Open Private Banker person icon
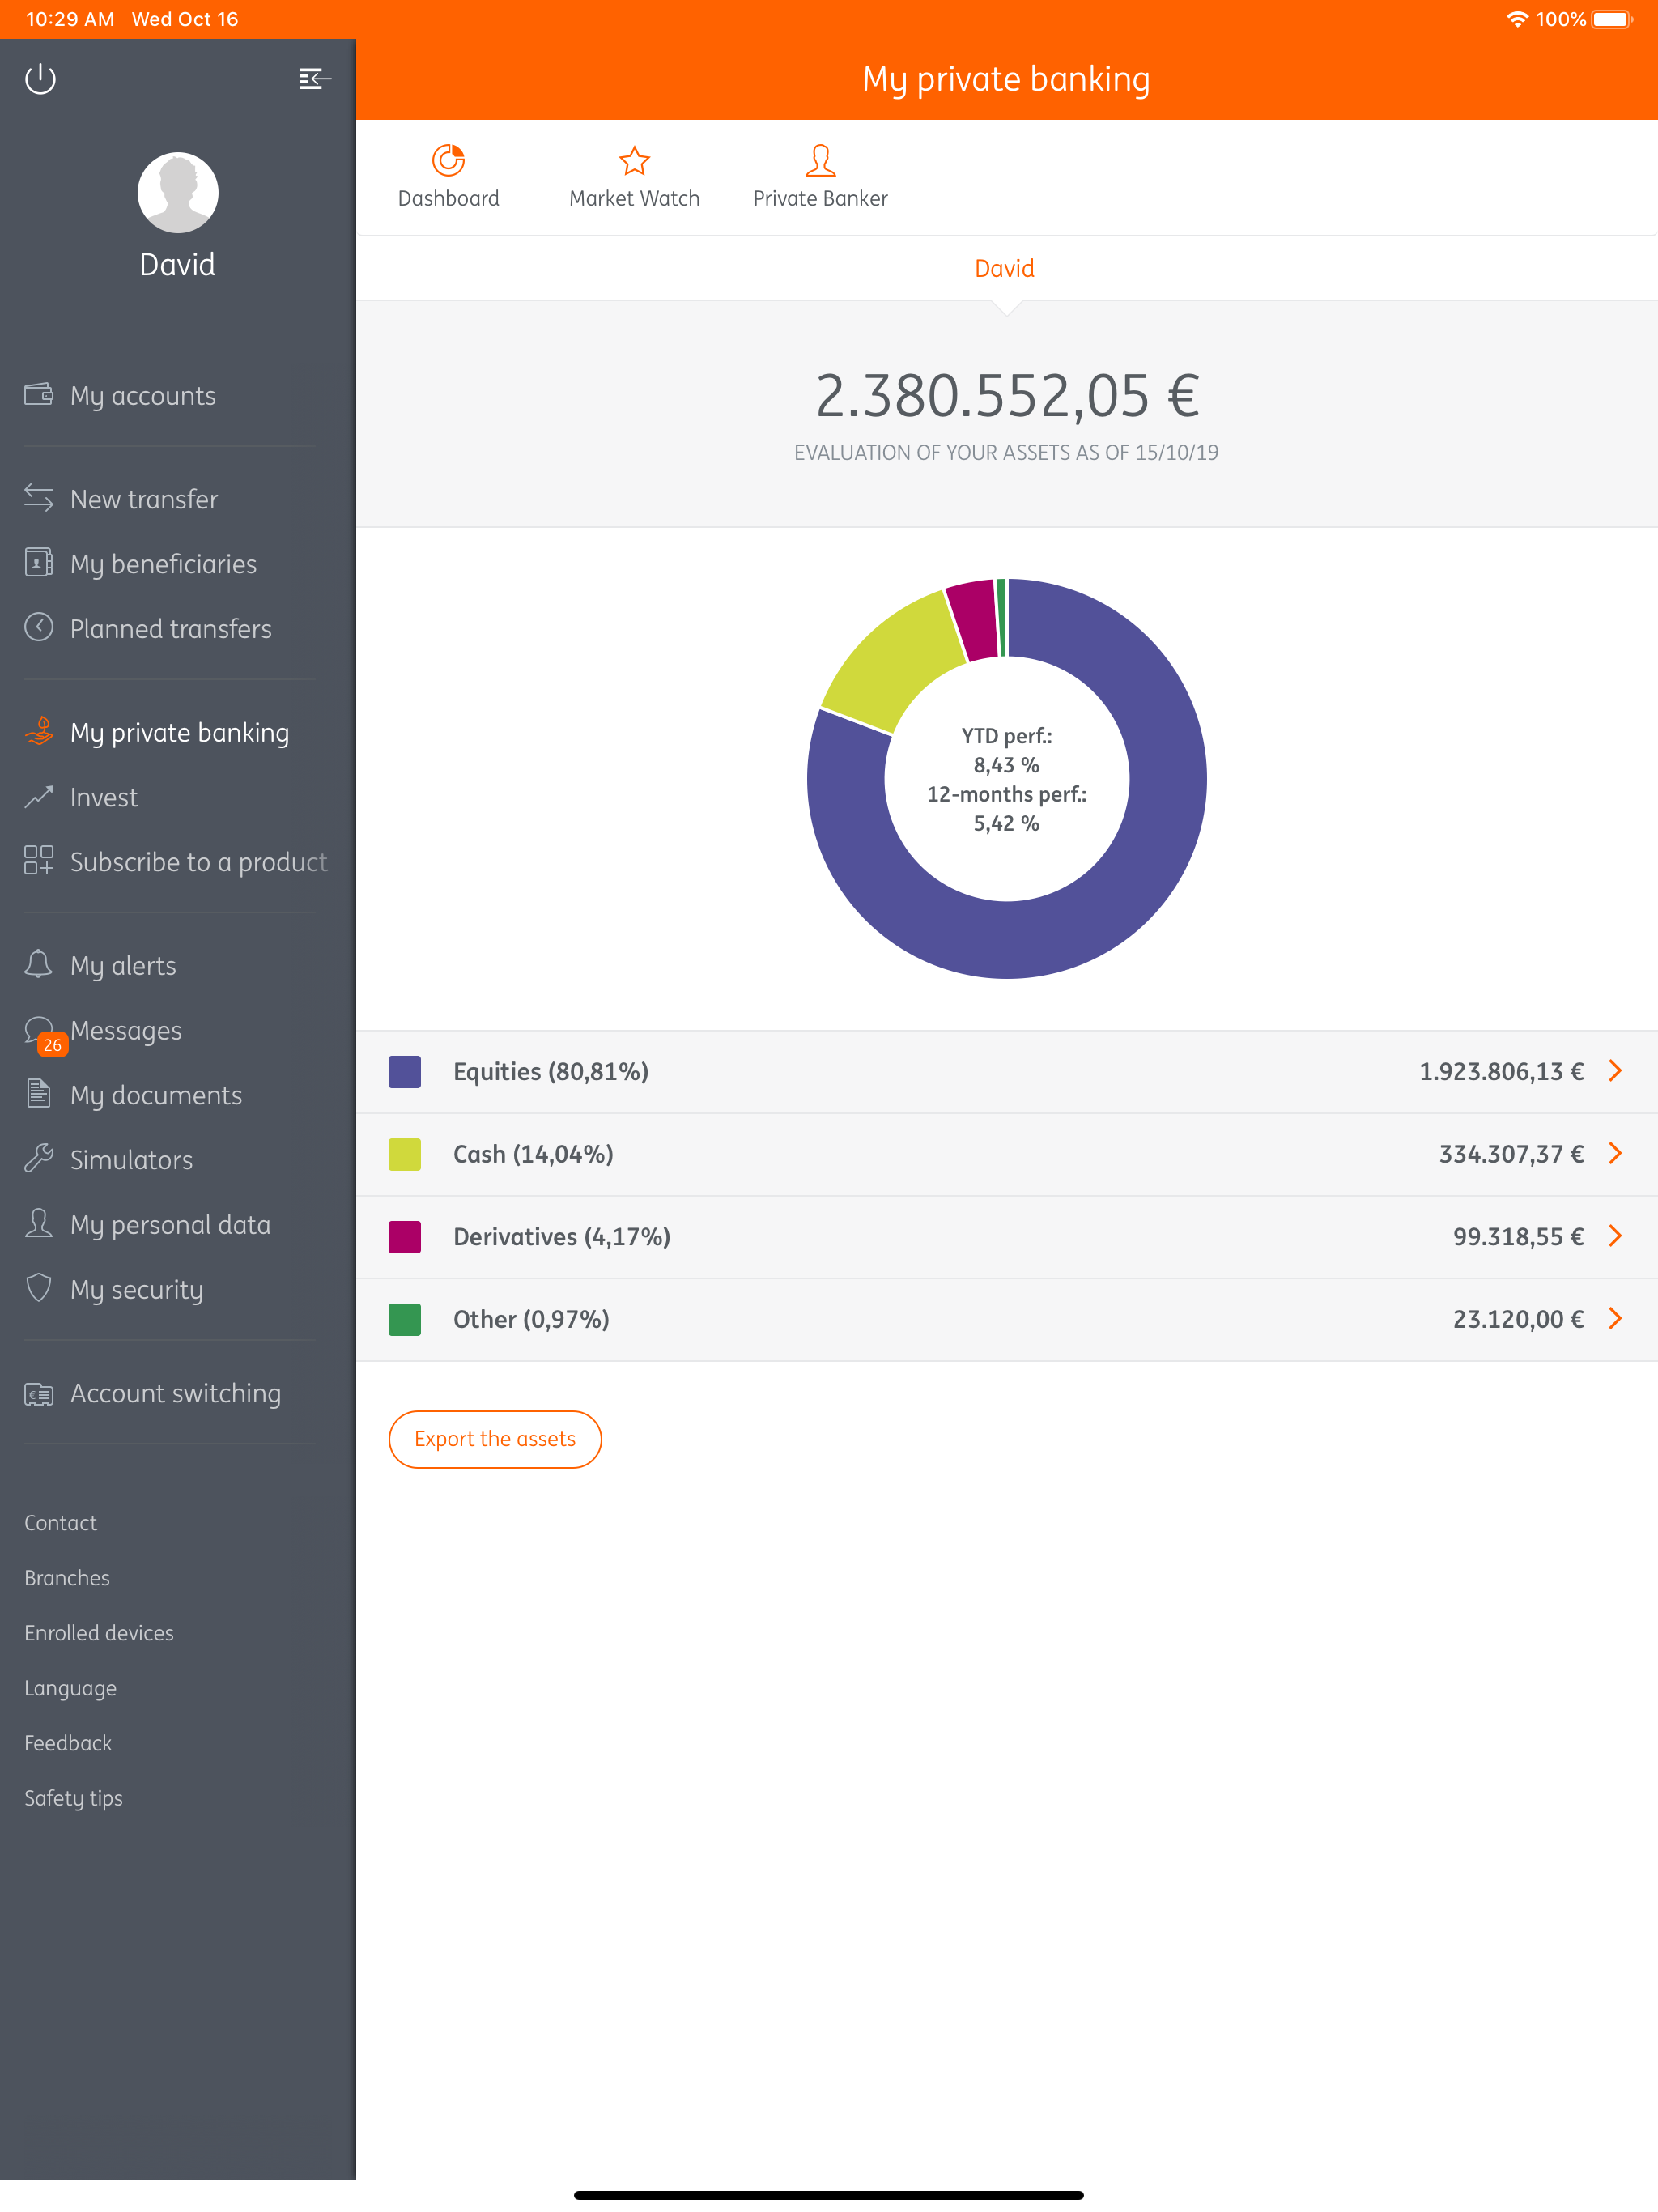The width and height of the screenshot is (1658, 2212). point(820,160)
